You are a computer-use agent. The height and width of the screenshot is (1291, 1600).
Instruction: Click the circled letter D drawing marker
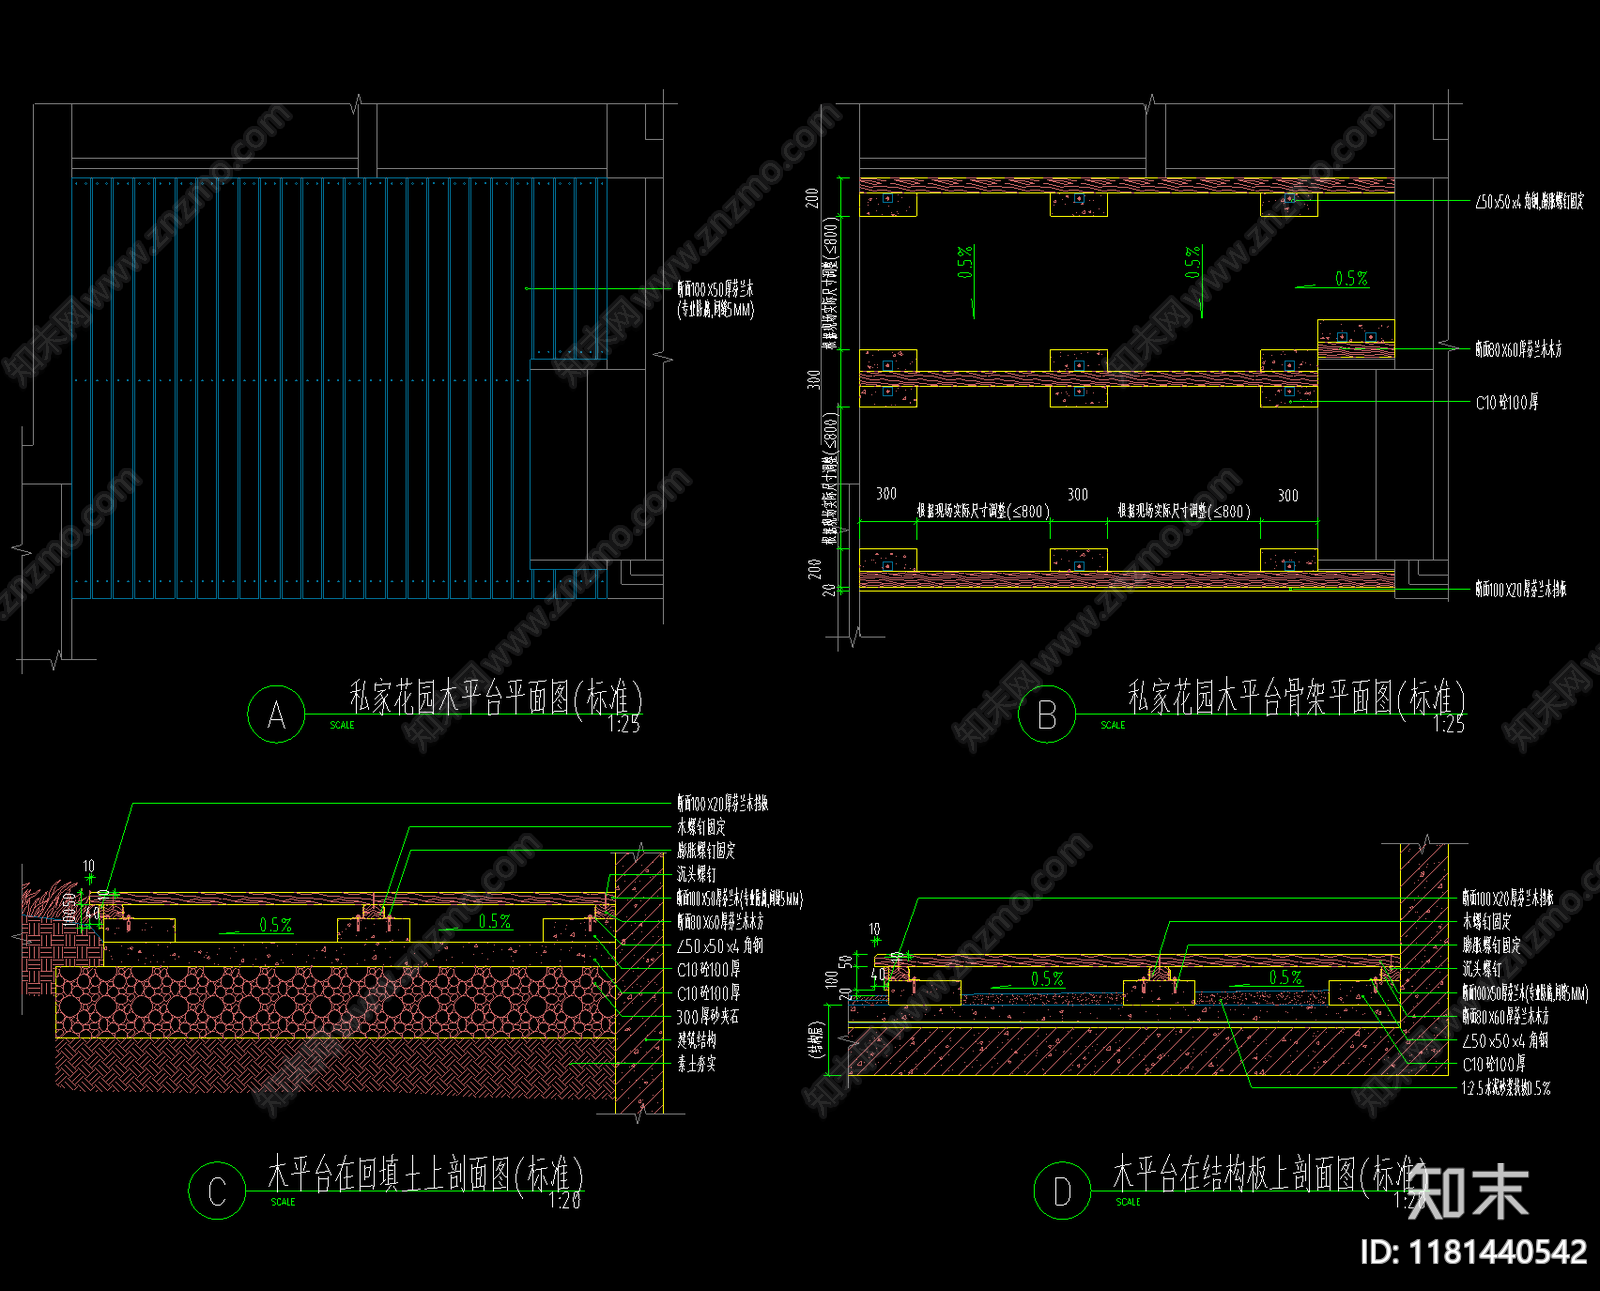[1062, 1190]
